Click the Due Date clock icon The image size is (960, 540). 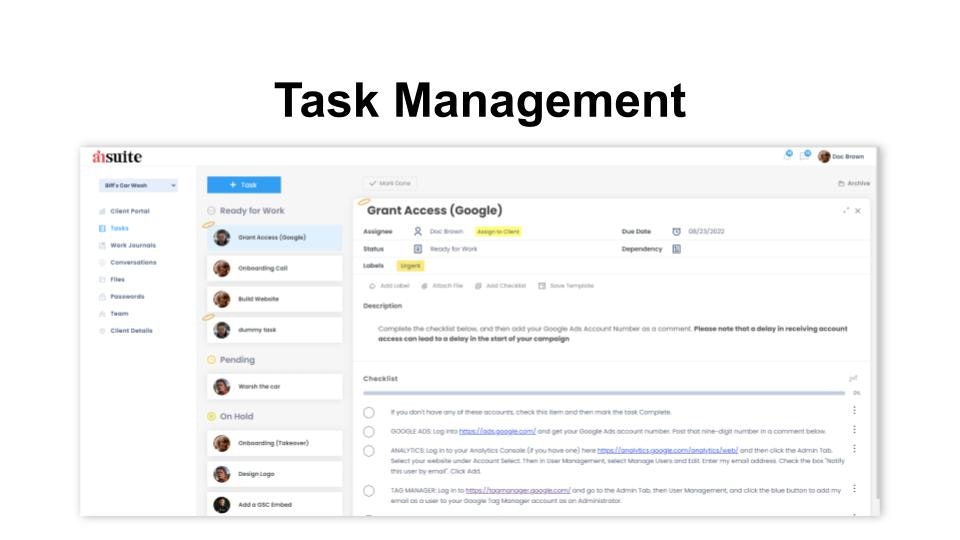coord(676,231)
